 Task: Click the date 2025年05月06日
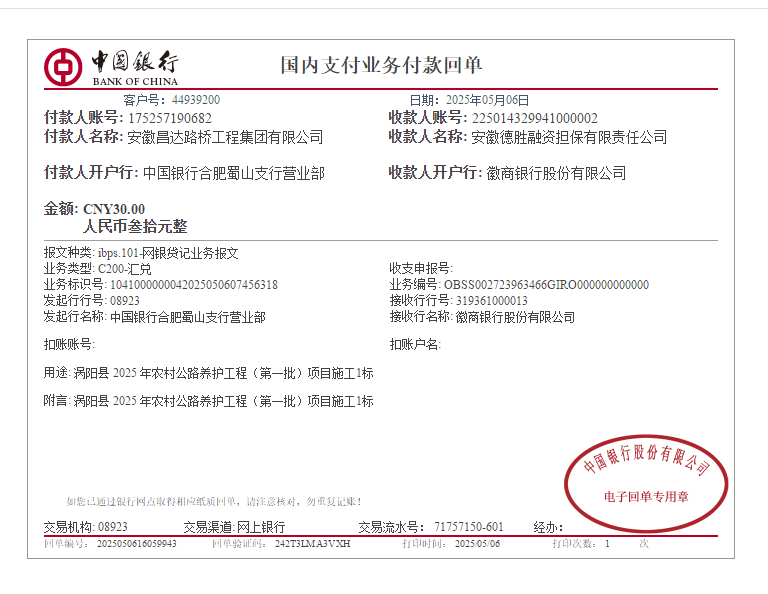click(486, 100)
